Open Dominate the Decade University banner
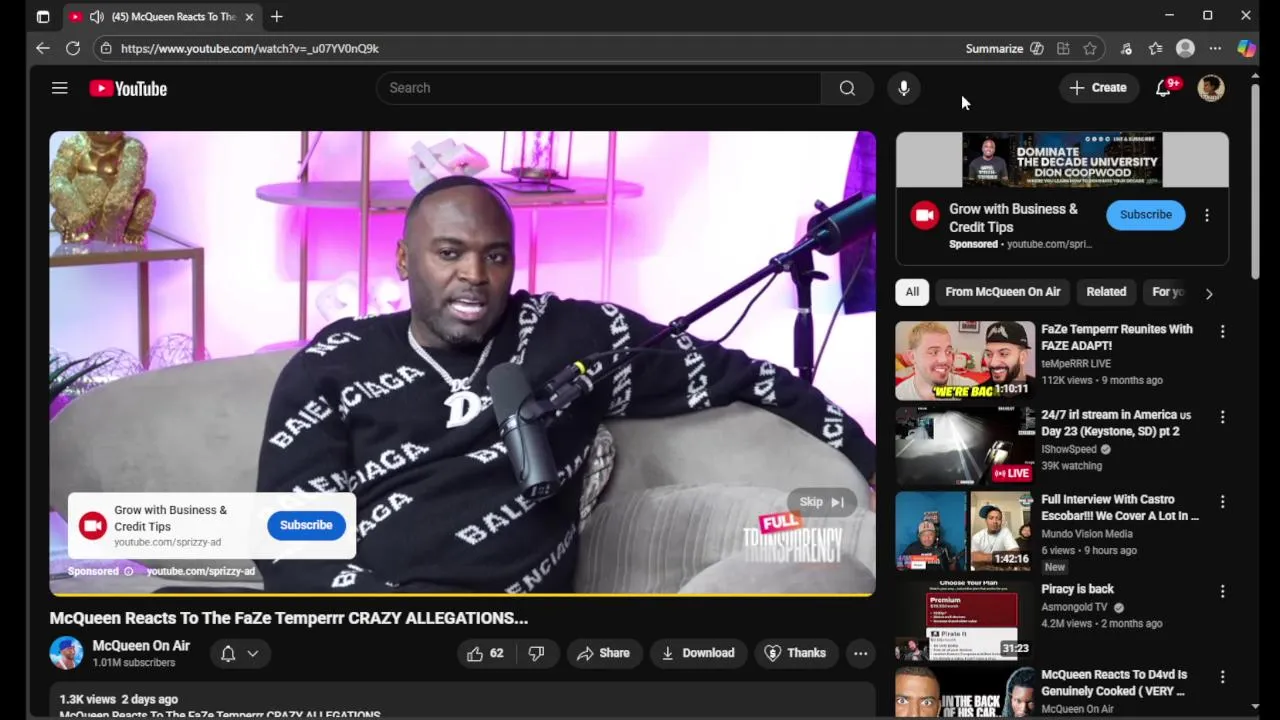 tap(1062, 160)
